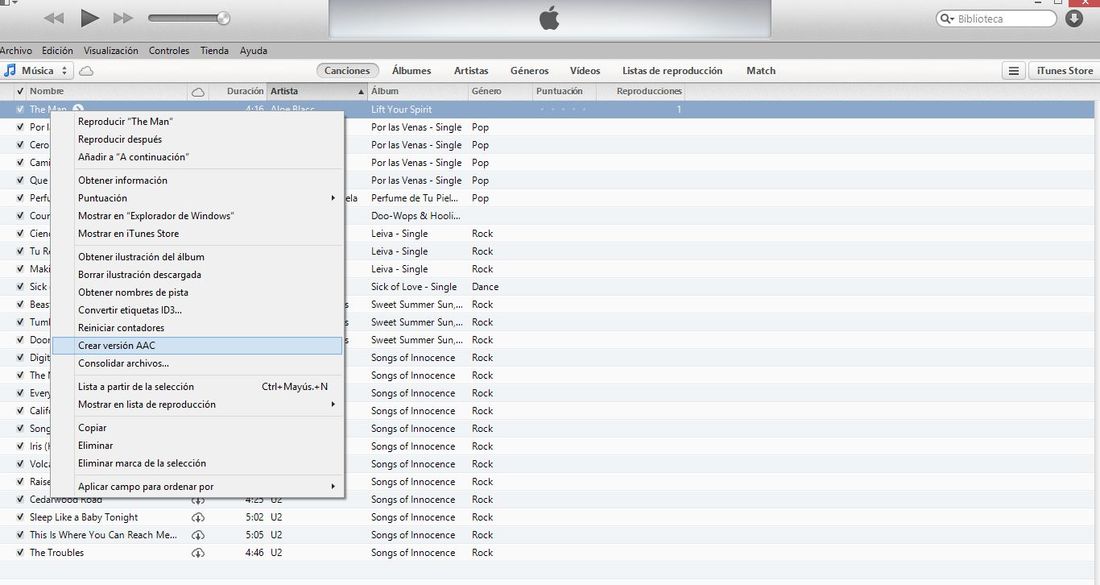
Task: Open the downloads arrow icon
Action: (x=1074, y=18)
